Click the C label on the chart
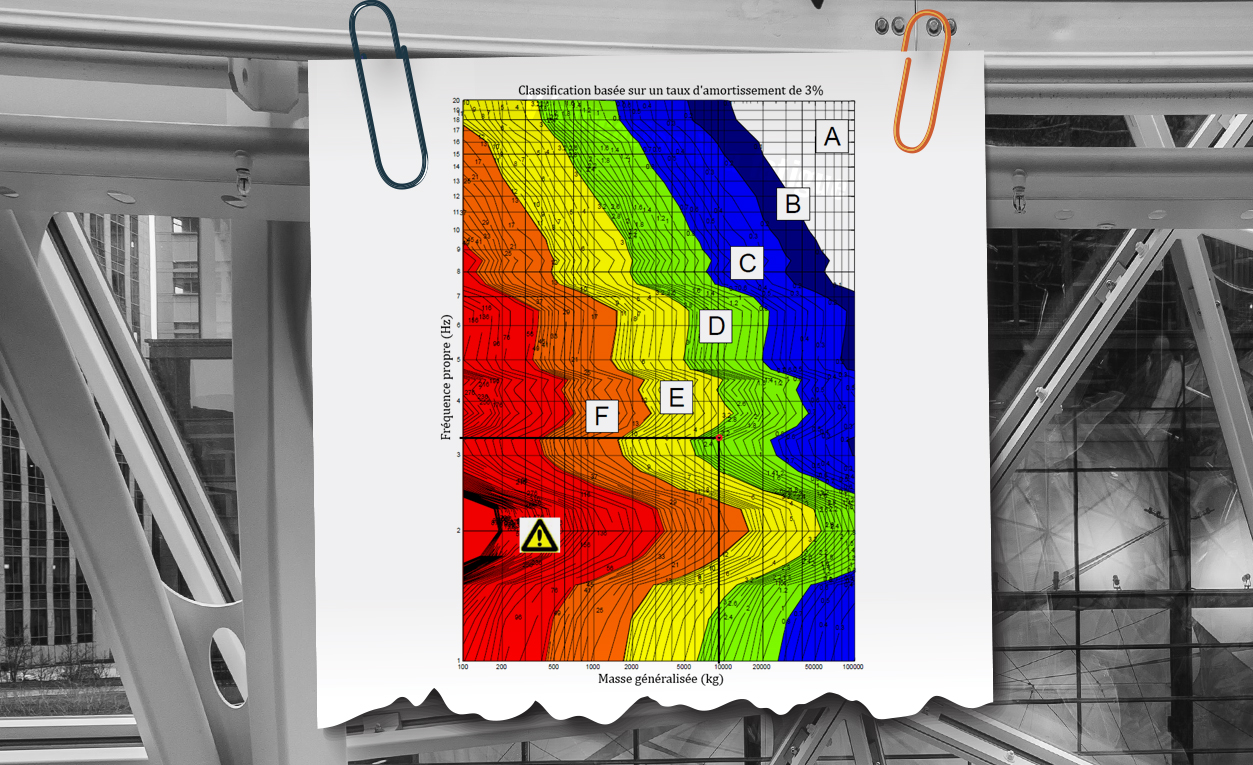Viewport: 1253px width, 765px height. coord(746,263)
